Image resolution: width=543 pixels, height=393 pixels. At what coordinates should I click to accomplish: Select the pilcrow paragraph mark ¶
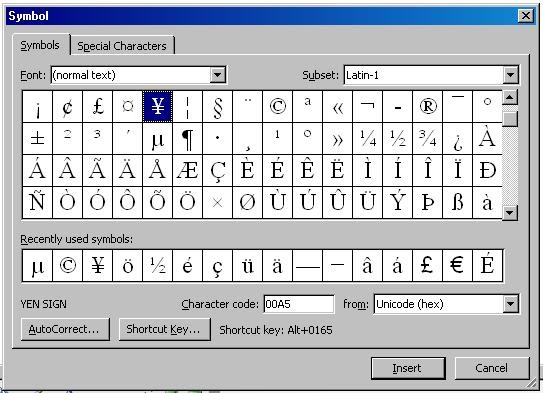(187, 139)
